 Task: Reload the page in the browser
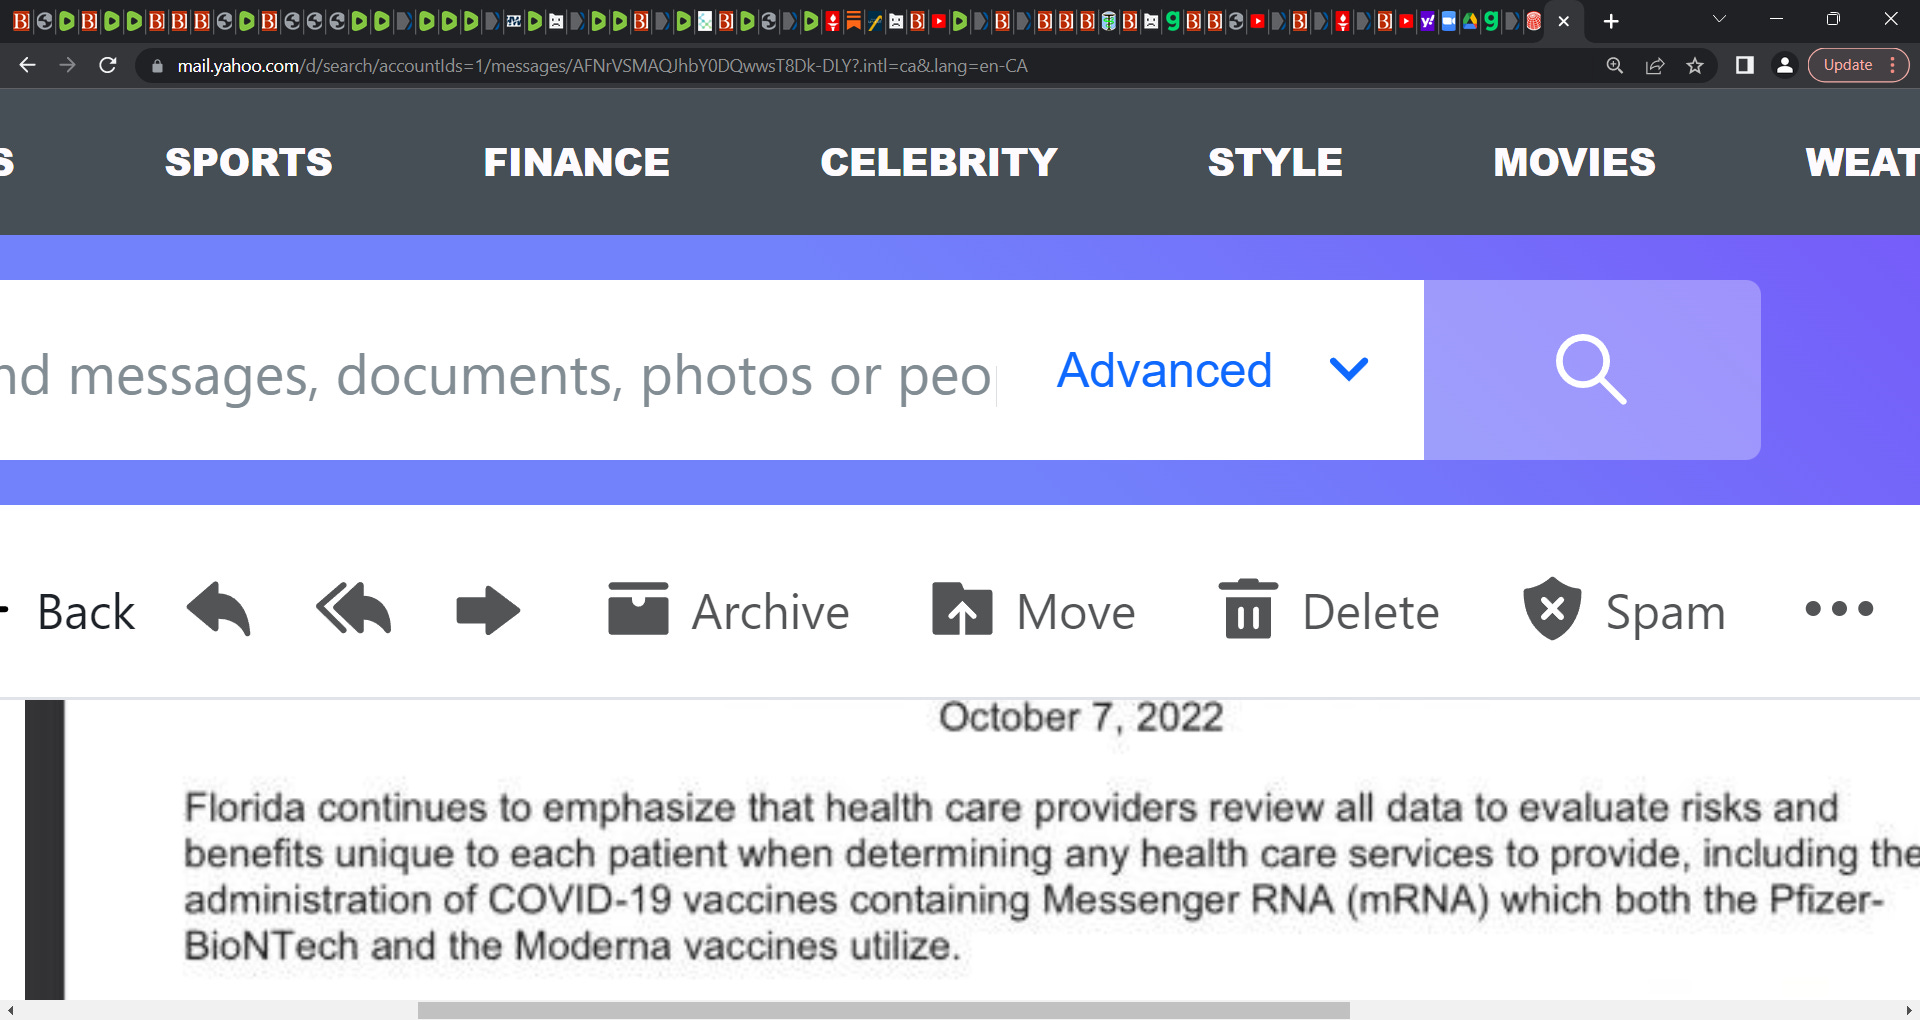108,66
